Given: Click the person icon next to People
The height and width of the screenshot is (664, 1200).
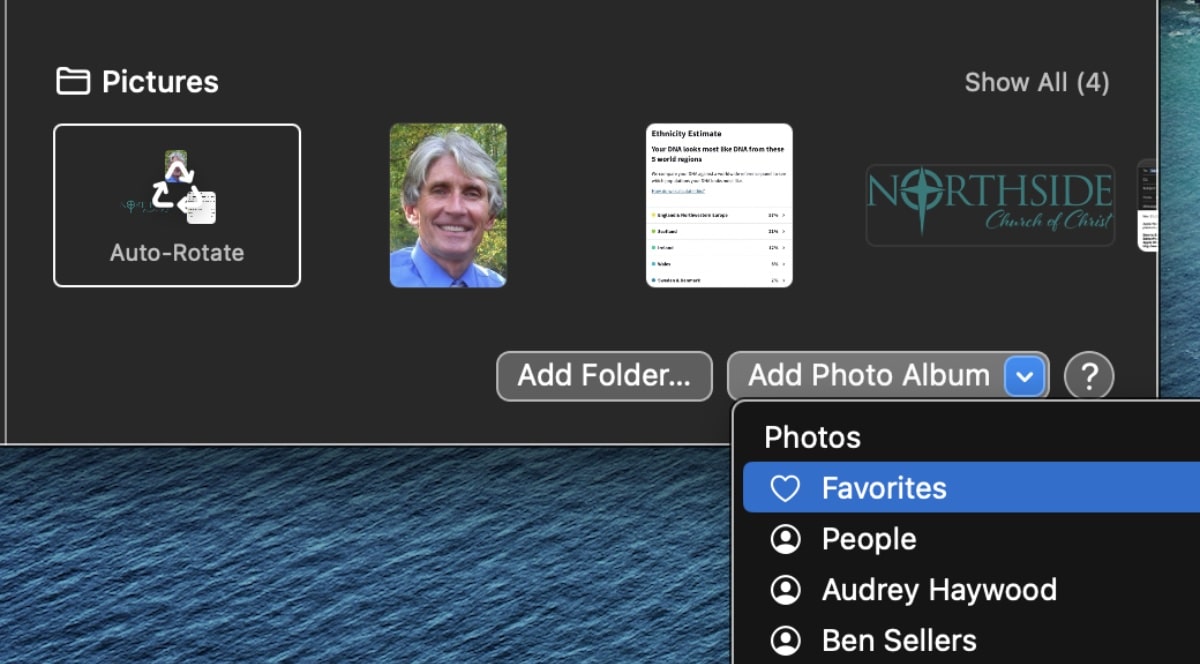Looking at the screenshot, I should 786,539.
